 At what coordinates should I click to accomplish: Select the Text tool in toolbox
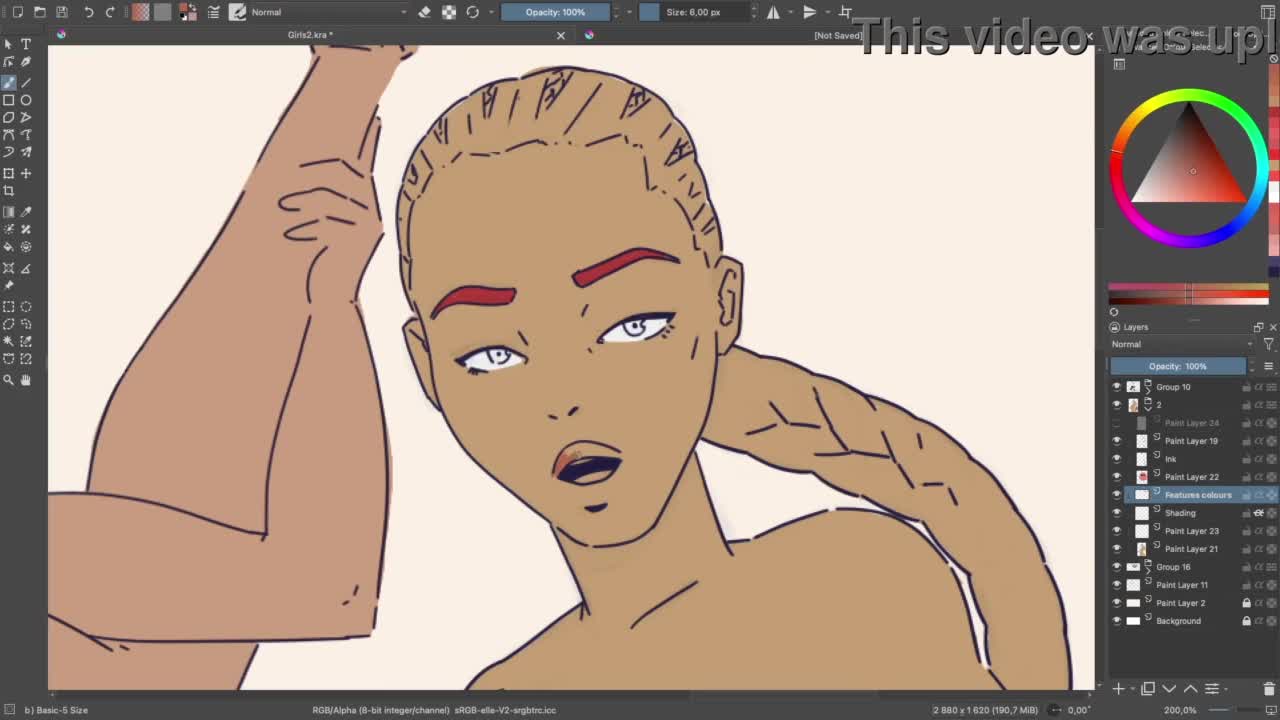coord(26,44)
